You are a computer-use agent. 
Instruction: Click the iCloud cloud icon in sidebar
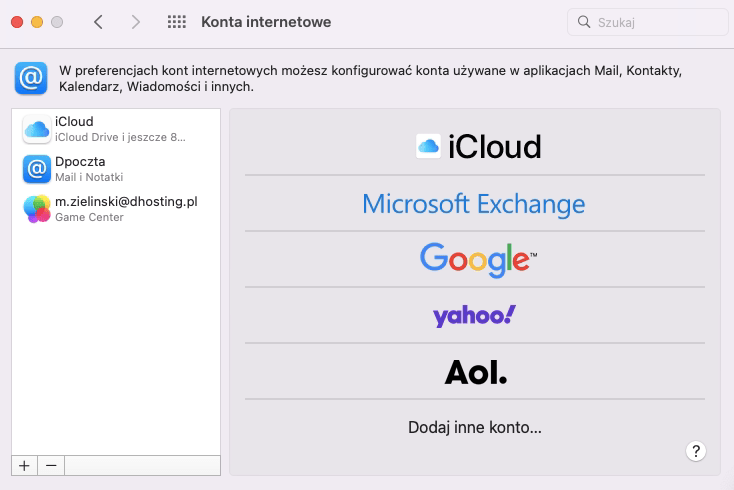[37, 129]
